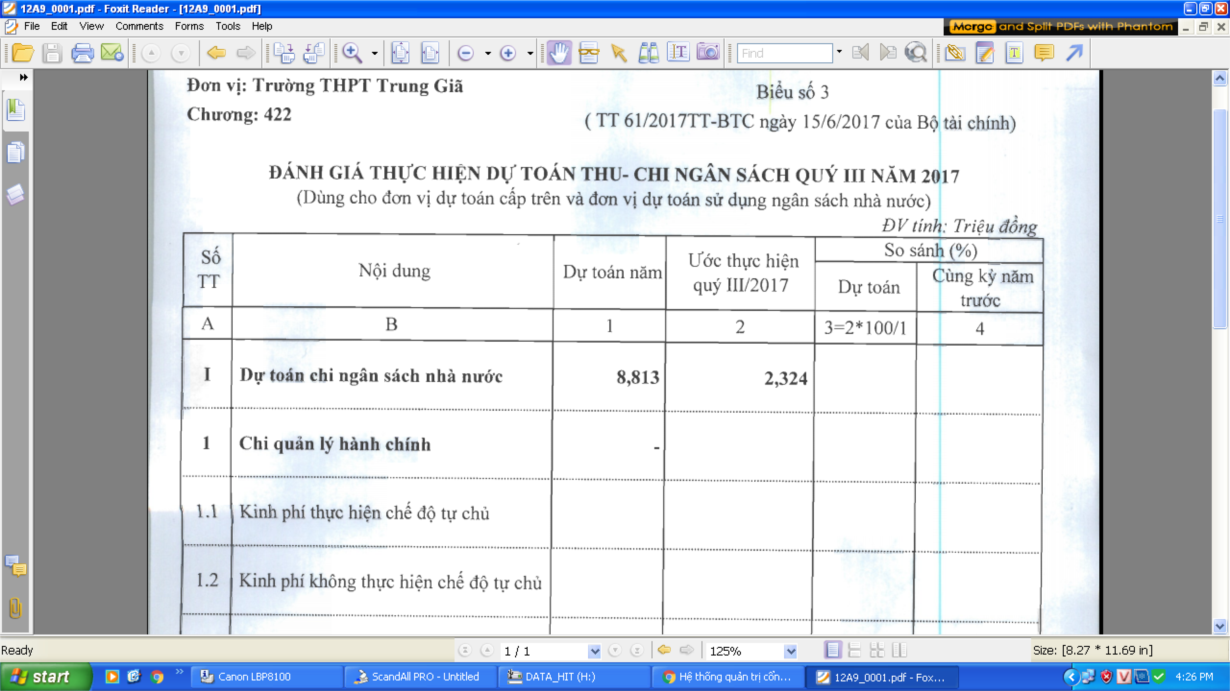
Task: Expand the page number 1 / 1 dropdown
Action: coord(594,652)
